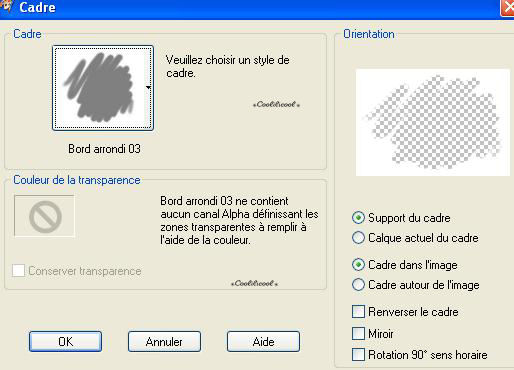Click the application icon in title bar
Image resolution: width=514 pixels, height=370 pixels.
[x=6, y=6]
